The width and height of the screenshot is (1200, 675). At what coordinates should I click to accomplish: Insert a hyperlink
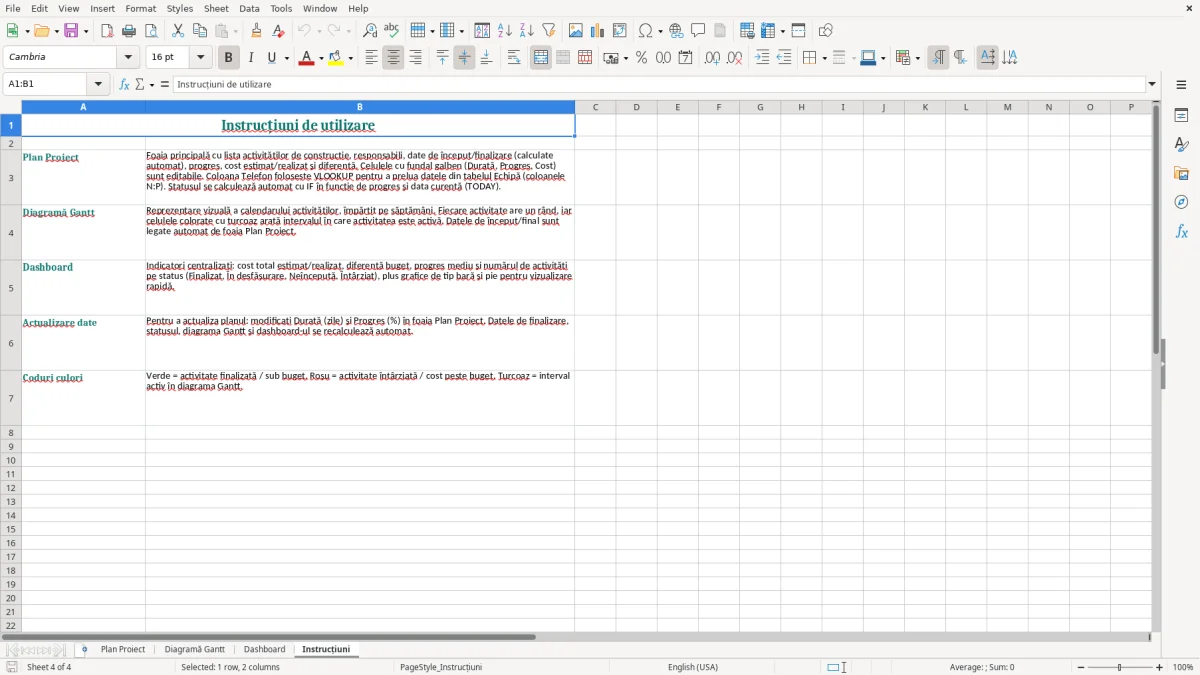pos(676,31)
